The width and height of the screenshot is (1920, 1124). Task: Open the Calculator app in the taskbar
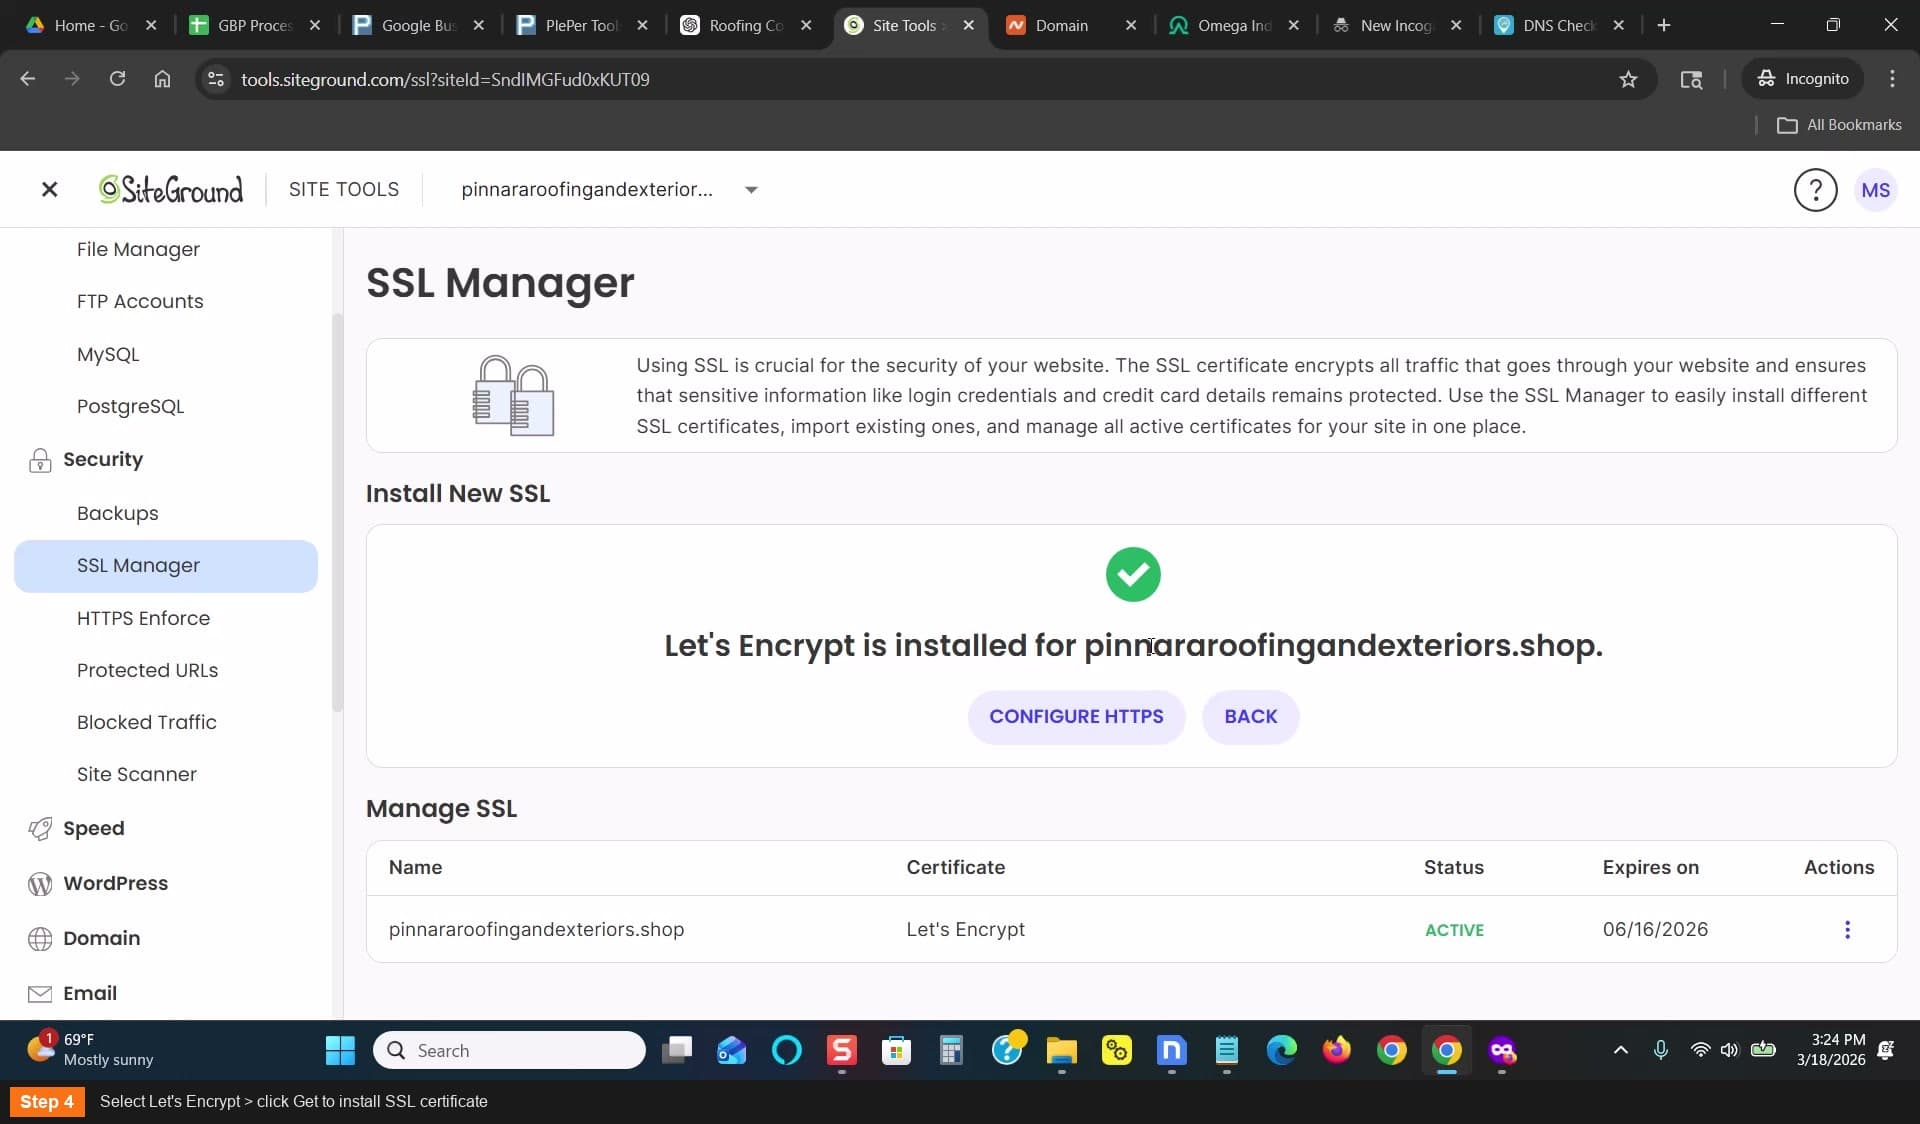point(951,1050)
